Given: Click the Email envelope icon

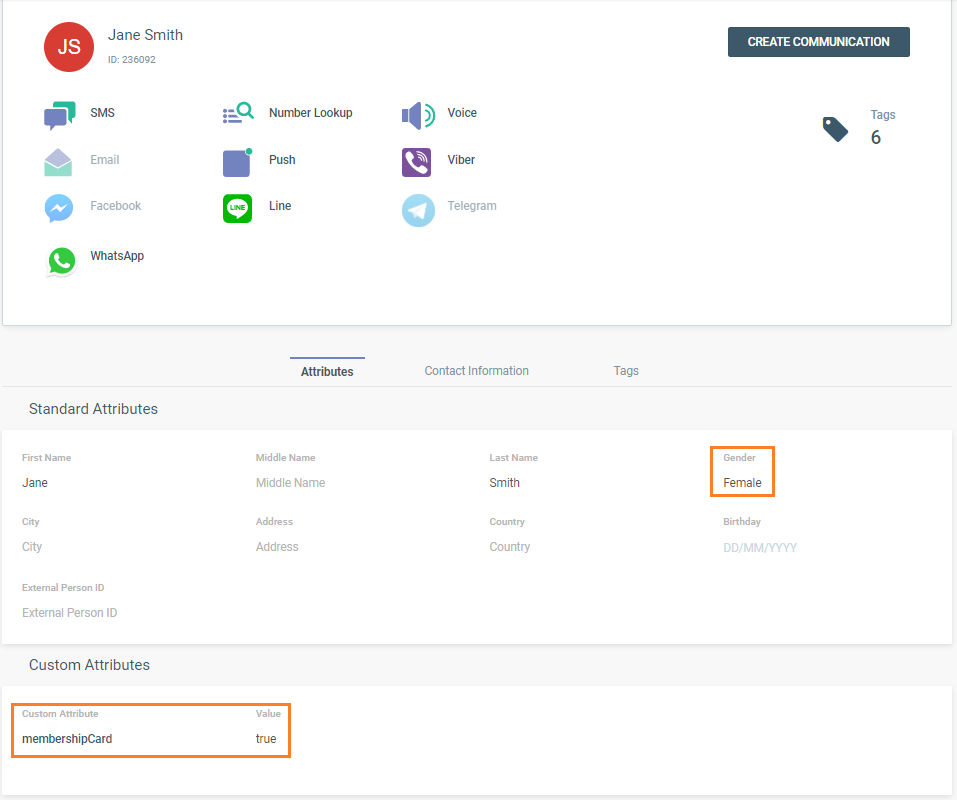Looking at the screenshot, I should [59, 162].
